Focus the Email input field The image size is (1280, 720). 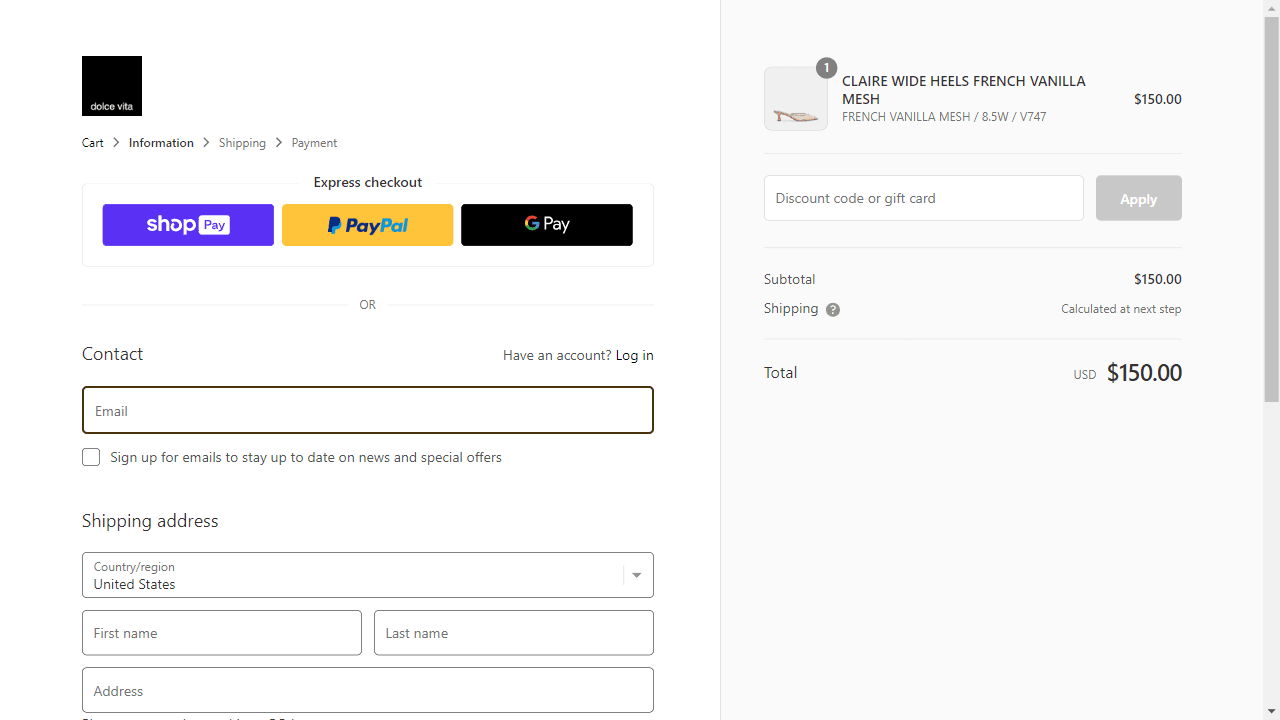point(368,410)
